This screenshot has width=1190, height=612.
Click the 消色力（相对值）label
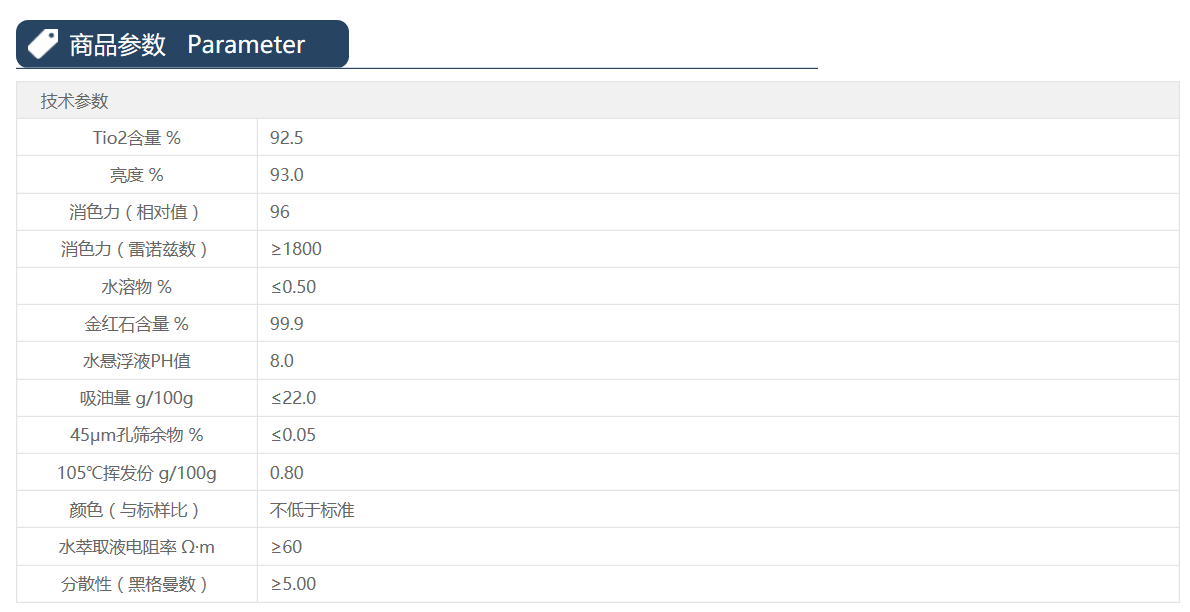click(137, 212)
